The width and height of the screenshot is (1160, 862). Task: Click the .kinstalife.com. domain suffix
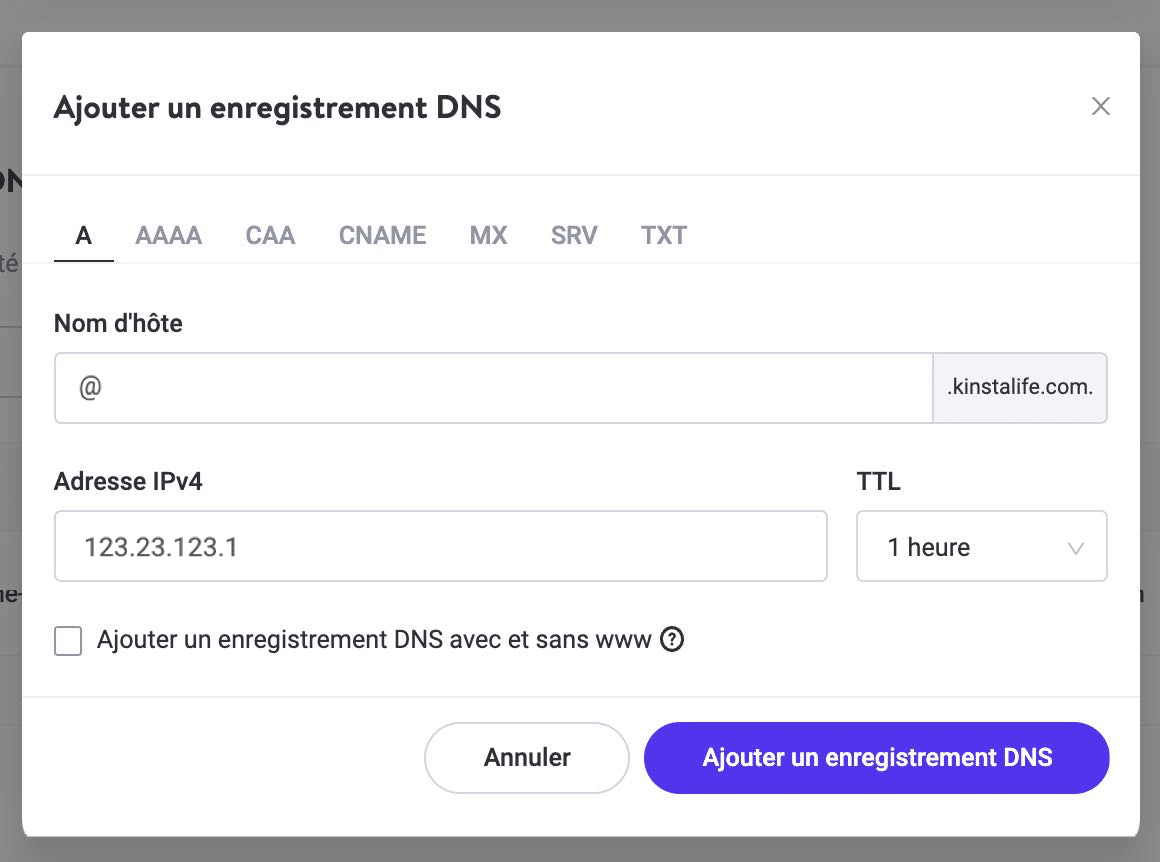[x=1019, y=387]
